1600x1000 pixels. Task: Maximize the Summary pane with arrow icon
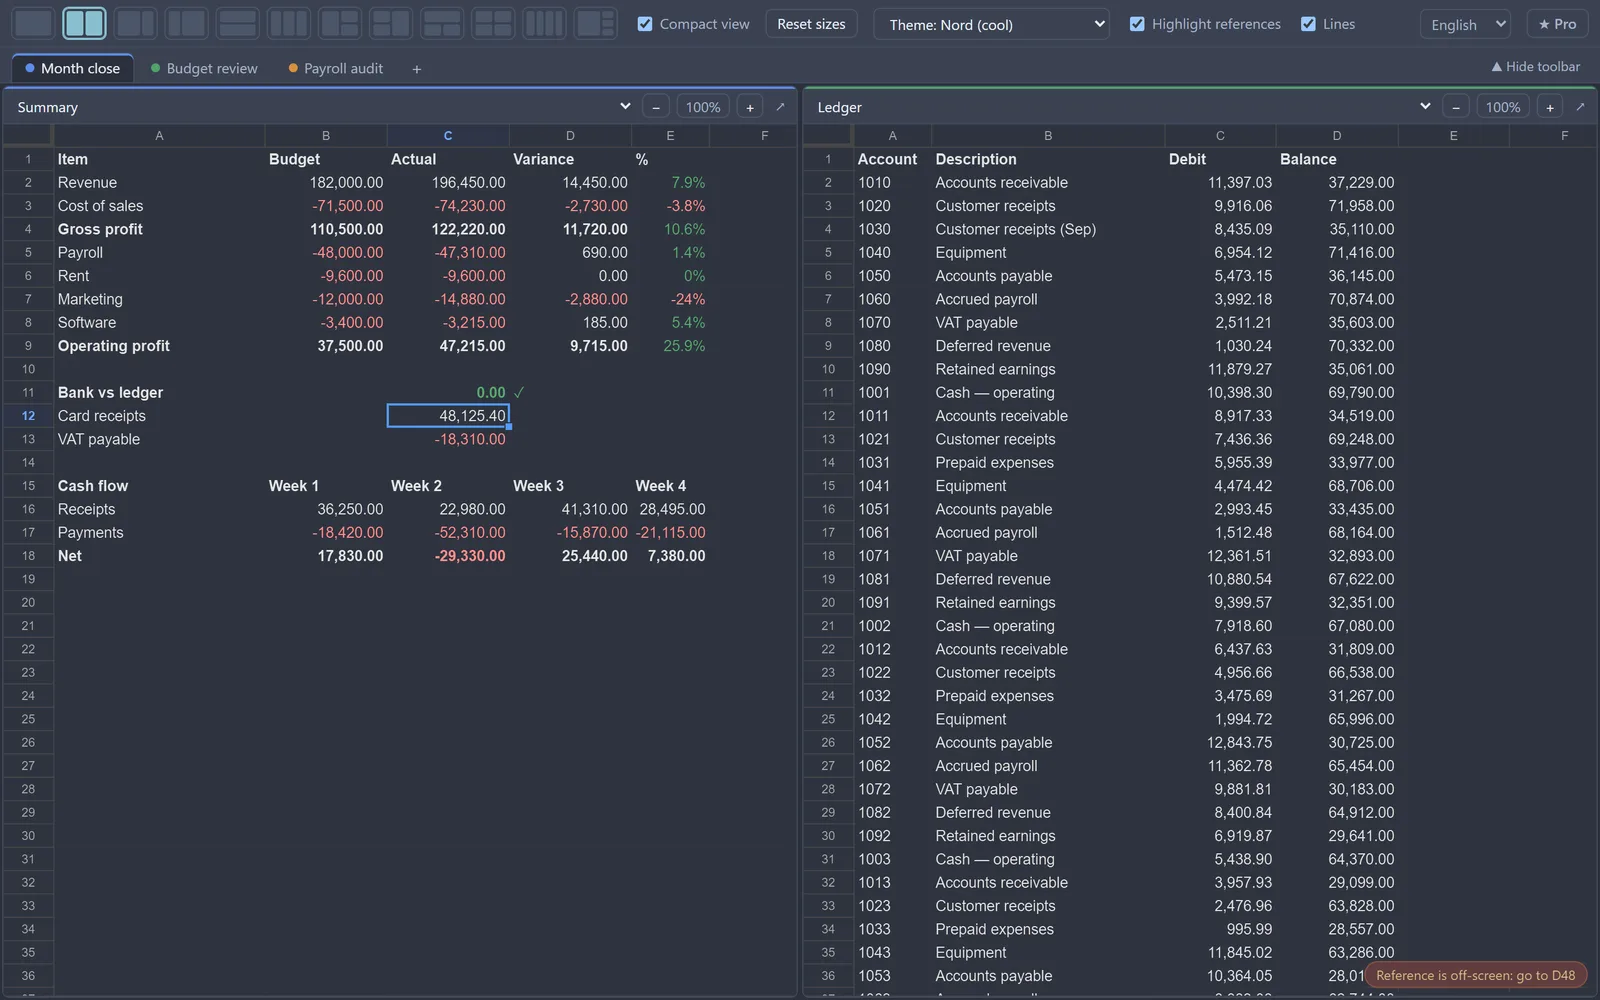[780, 107]
